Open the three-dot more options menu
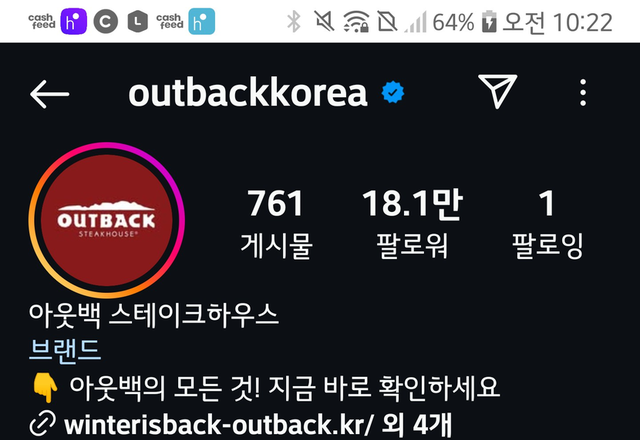Screen dimensions: 640x440 583,93
